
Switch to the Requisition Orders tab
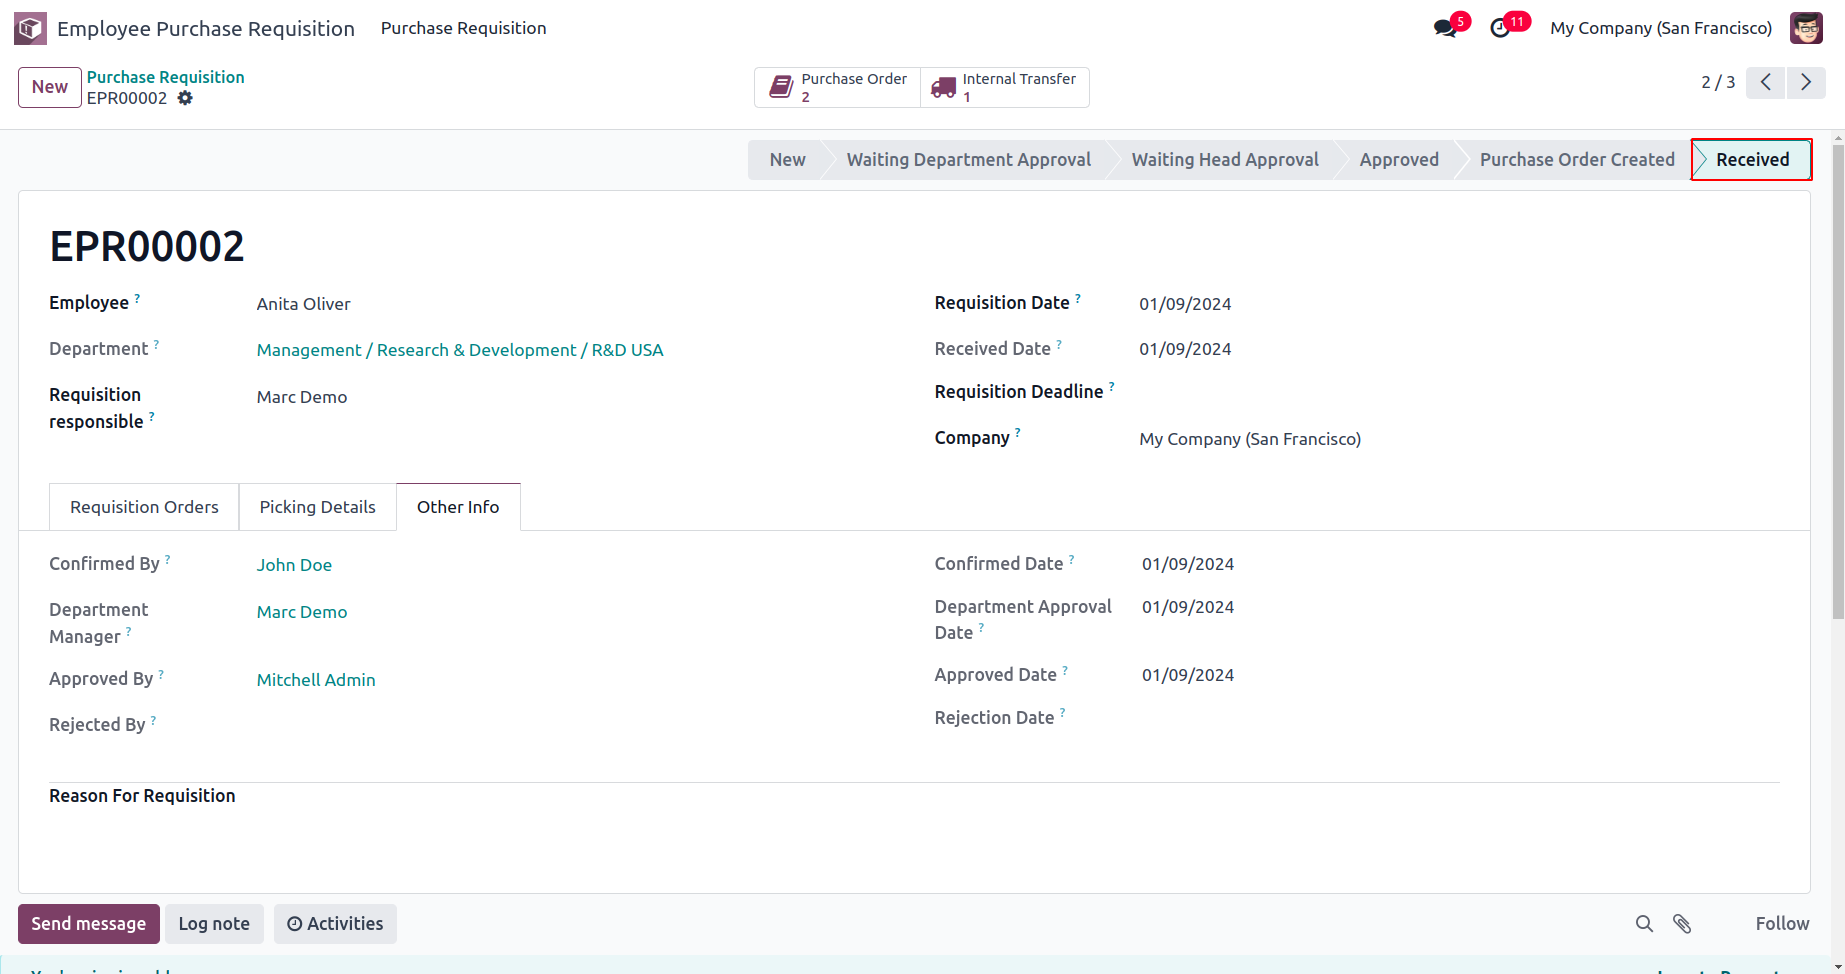point(144,507)
